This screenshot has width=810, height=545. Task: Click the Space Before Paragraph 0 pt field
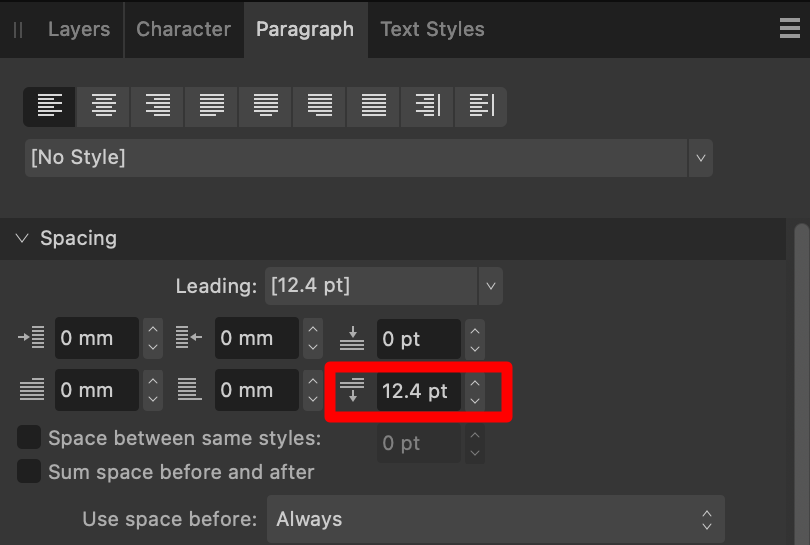point(418,339)
